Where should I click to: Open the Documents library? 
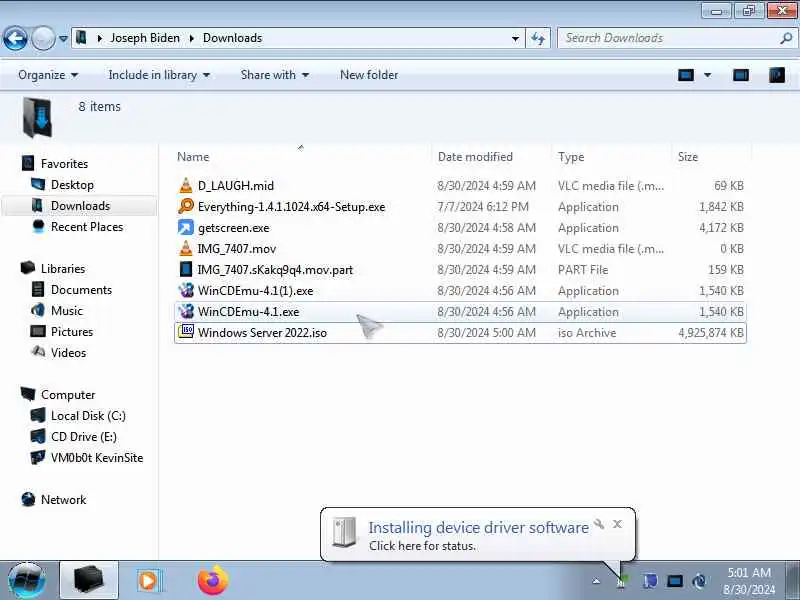(81, 290)
